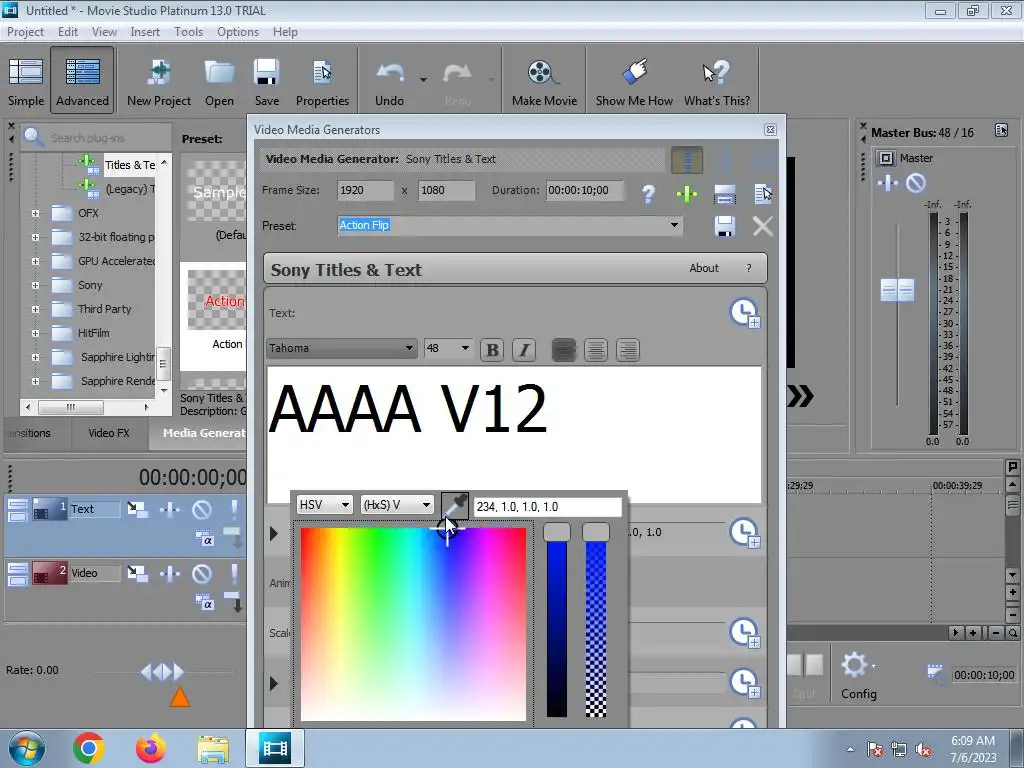This screenshot has width=1024, height=768.
Task: Mute the Master bus
Action: click(x=916, y=183)
